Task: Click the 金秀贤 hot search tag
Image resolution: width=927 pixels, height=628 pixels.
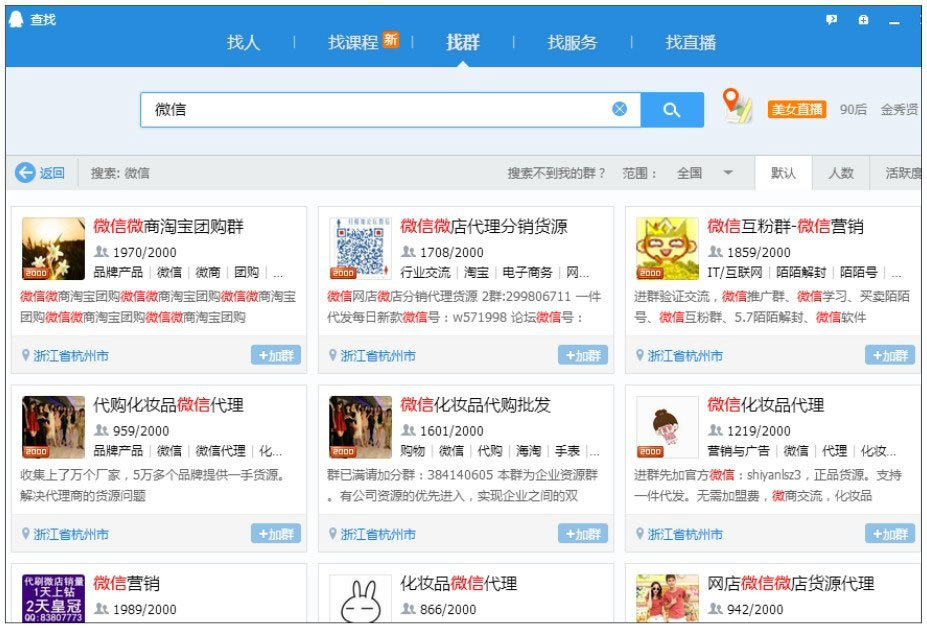Action: [x=899, y=109]
